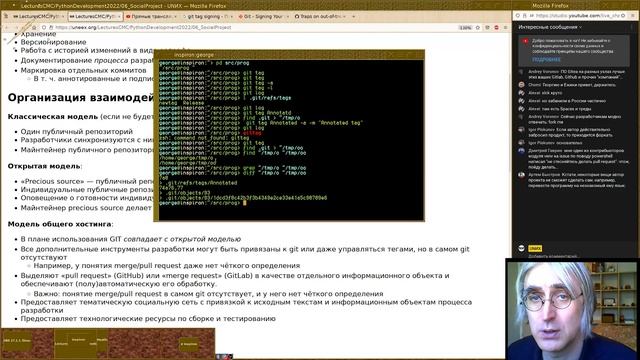The height and width of the screenshot is (360, 640).
Task: Open chat options three-dot menu
Action: [x=632, y=27]
